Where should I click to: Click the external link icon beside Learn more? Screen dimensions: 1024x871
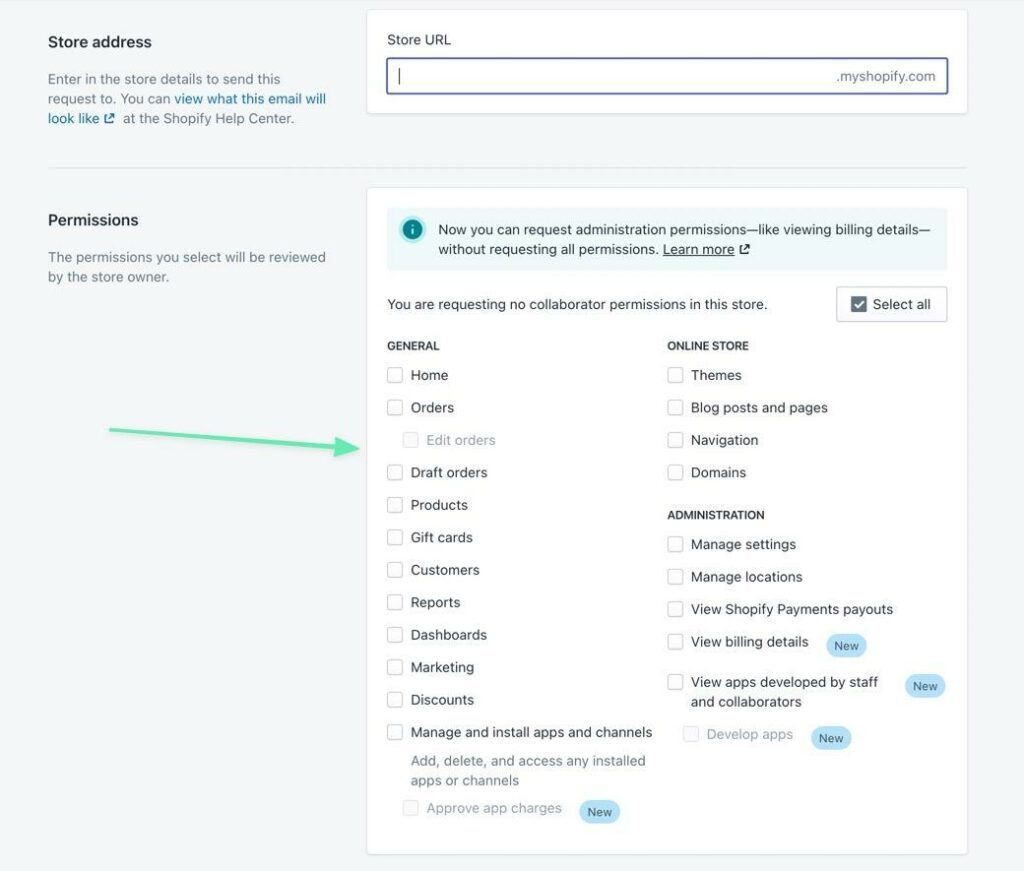tap(744, 250)
